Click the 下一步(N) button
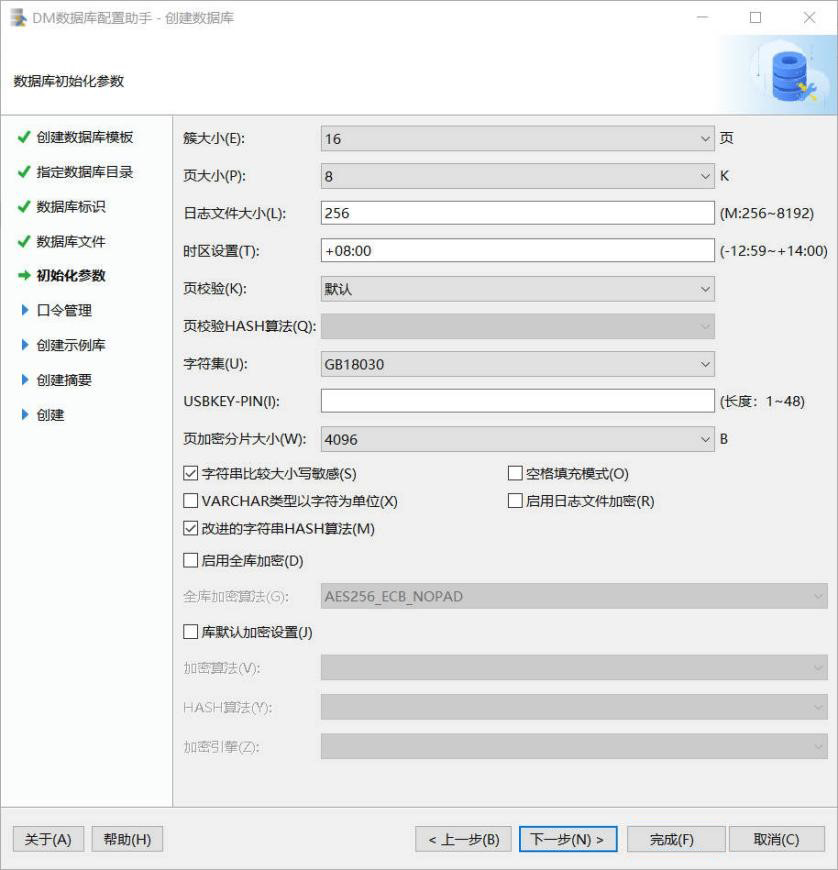 [567, 839]
